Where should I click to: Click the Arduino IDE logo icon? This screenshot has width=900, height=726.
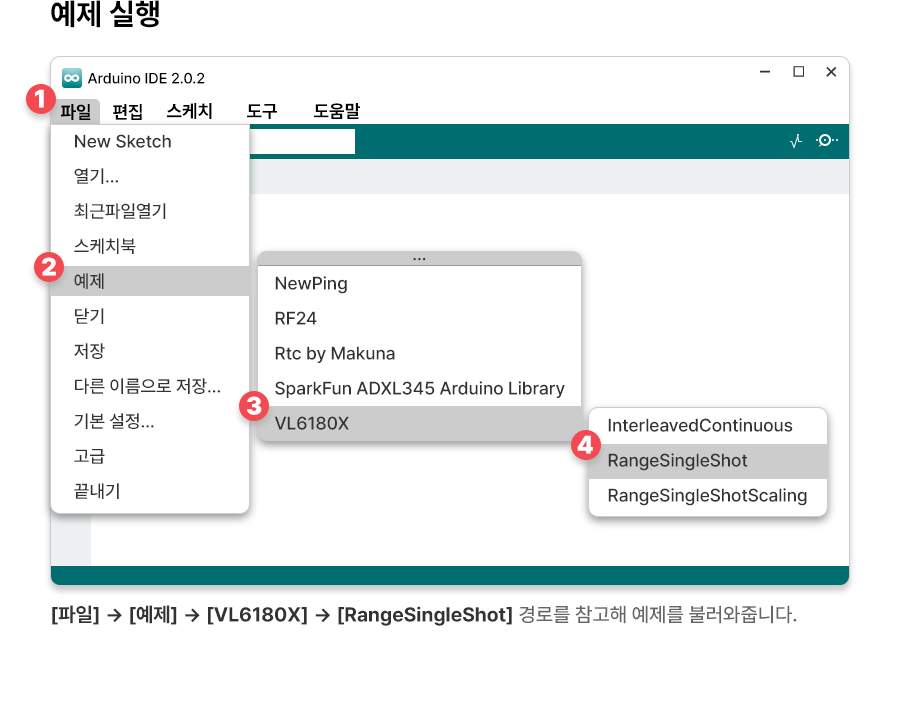tap(72, 78)
